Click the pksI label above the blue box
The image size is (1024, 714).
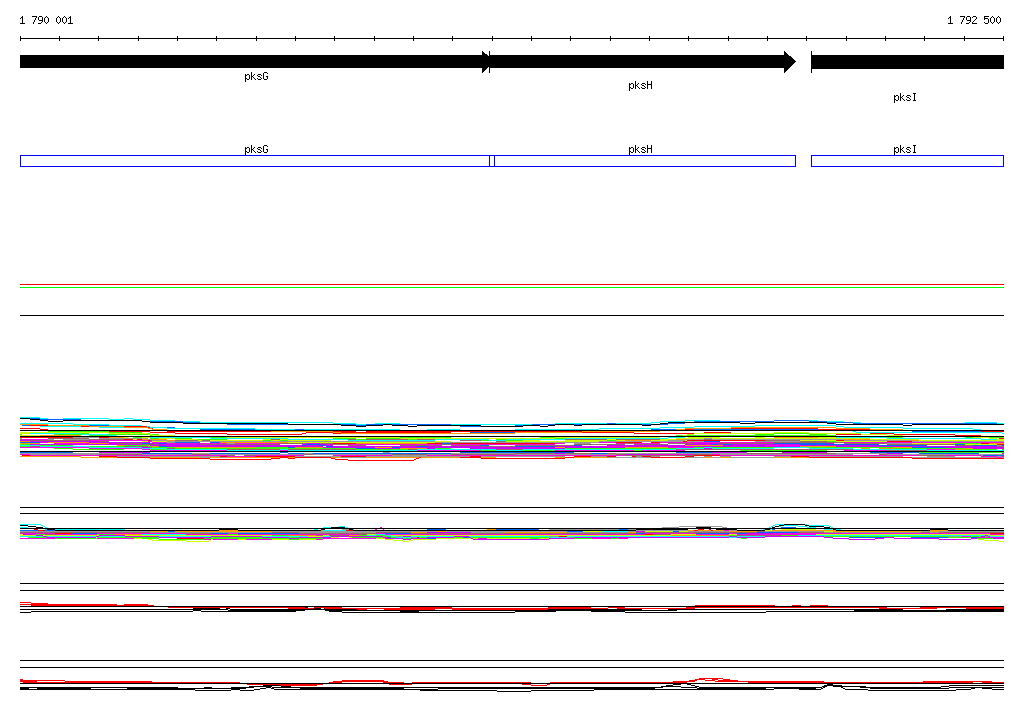coord(904,149)
